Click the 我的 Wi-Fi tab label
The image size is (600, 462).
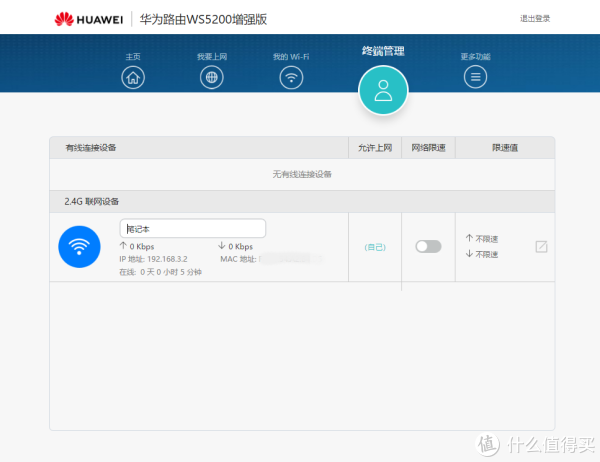(291, 57)
